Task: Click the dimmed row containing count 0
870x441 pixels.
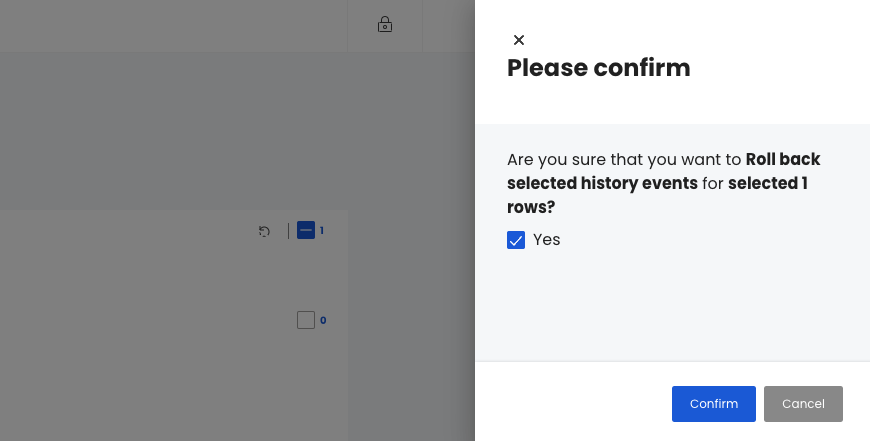Action: click(174, 320)
